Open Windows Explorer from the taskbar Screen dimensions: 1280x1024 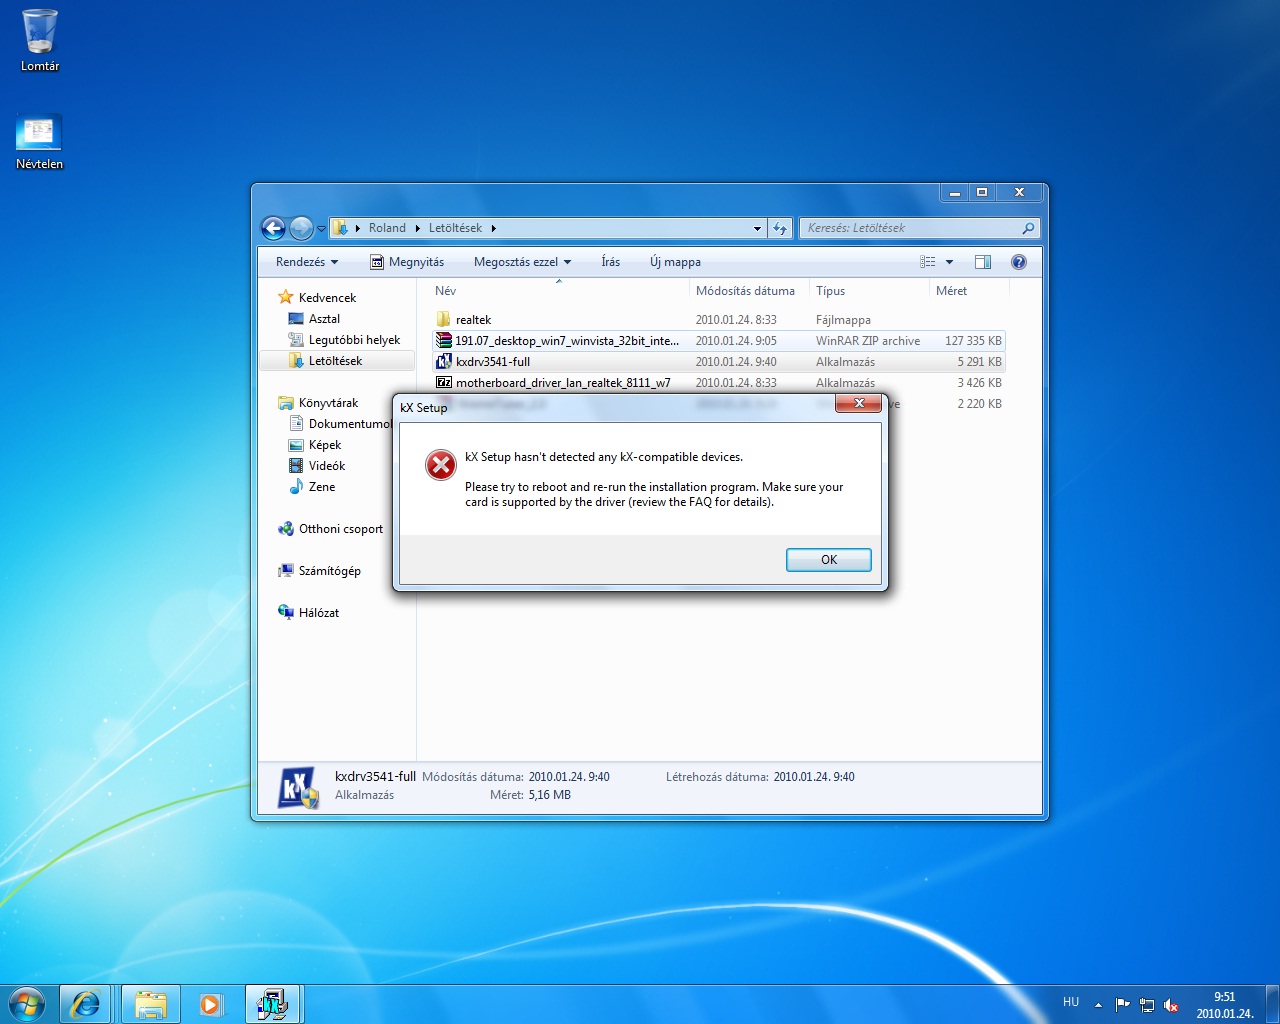coord(151,1004)
